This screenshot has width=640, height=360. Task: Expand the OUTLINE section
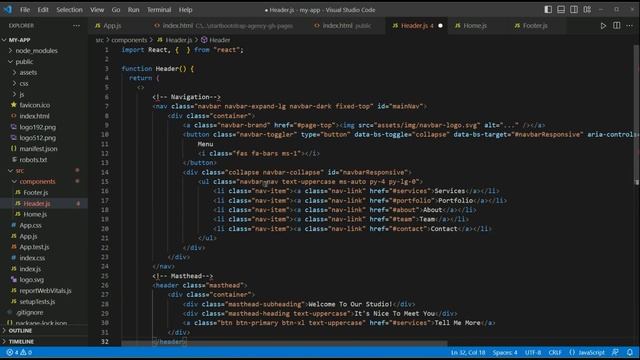(x=44, y=331)
